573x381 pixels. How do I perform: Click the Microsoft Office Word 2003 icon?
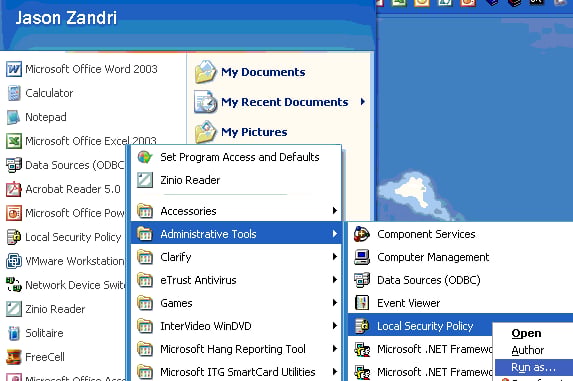(14, 69)
